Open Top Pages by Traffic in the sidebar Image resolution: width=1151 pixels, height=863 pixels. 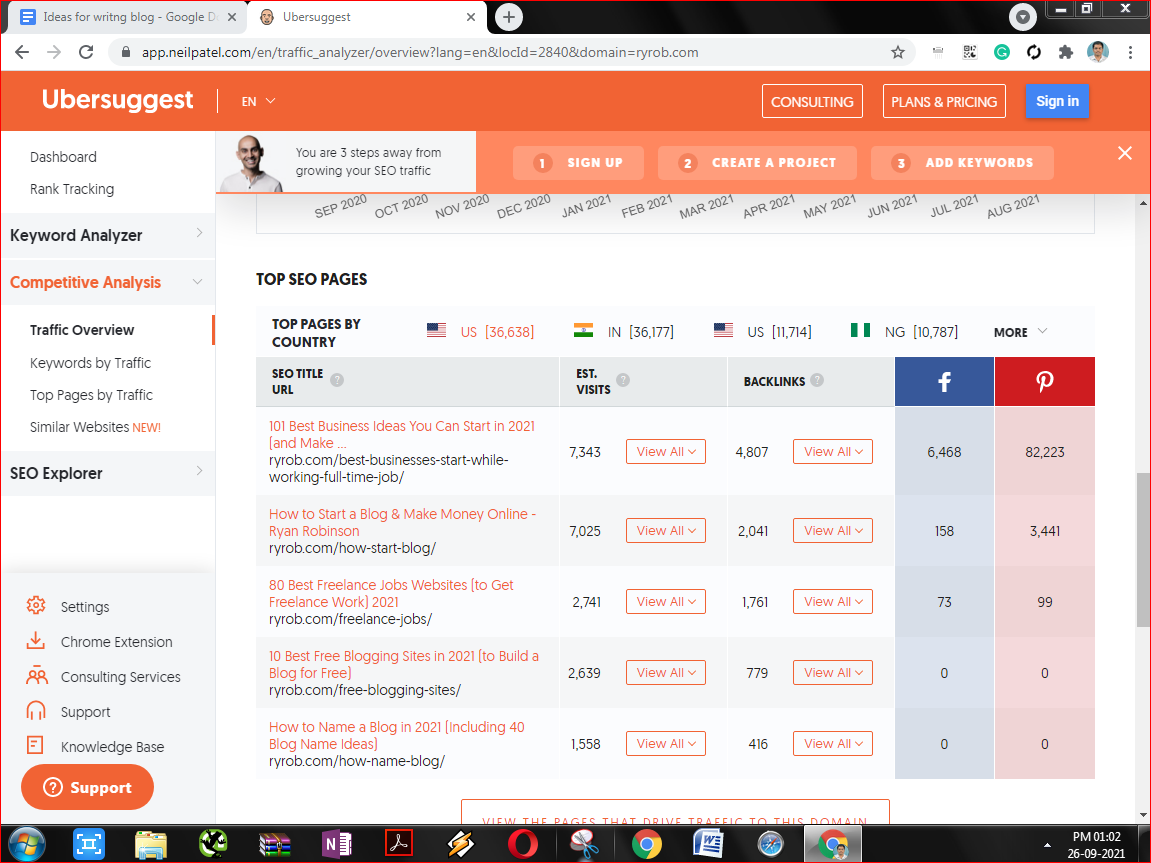click(x=91, y=396)
